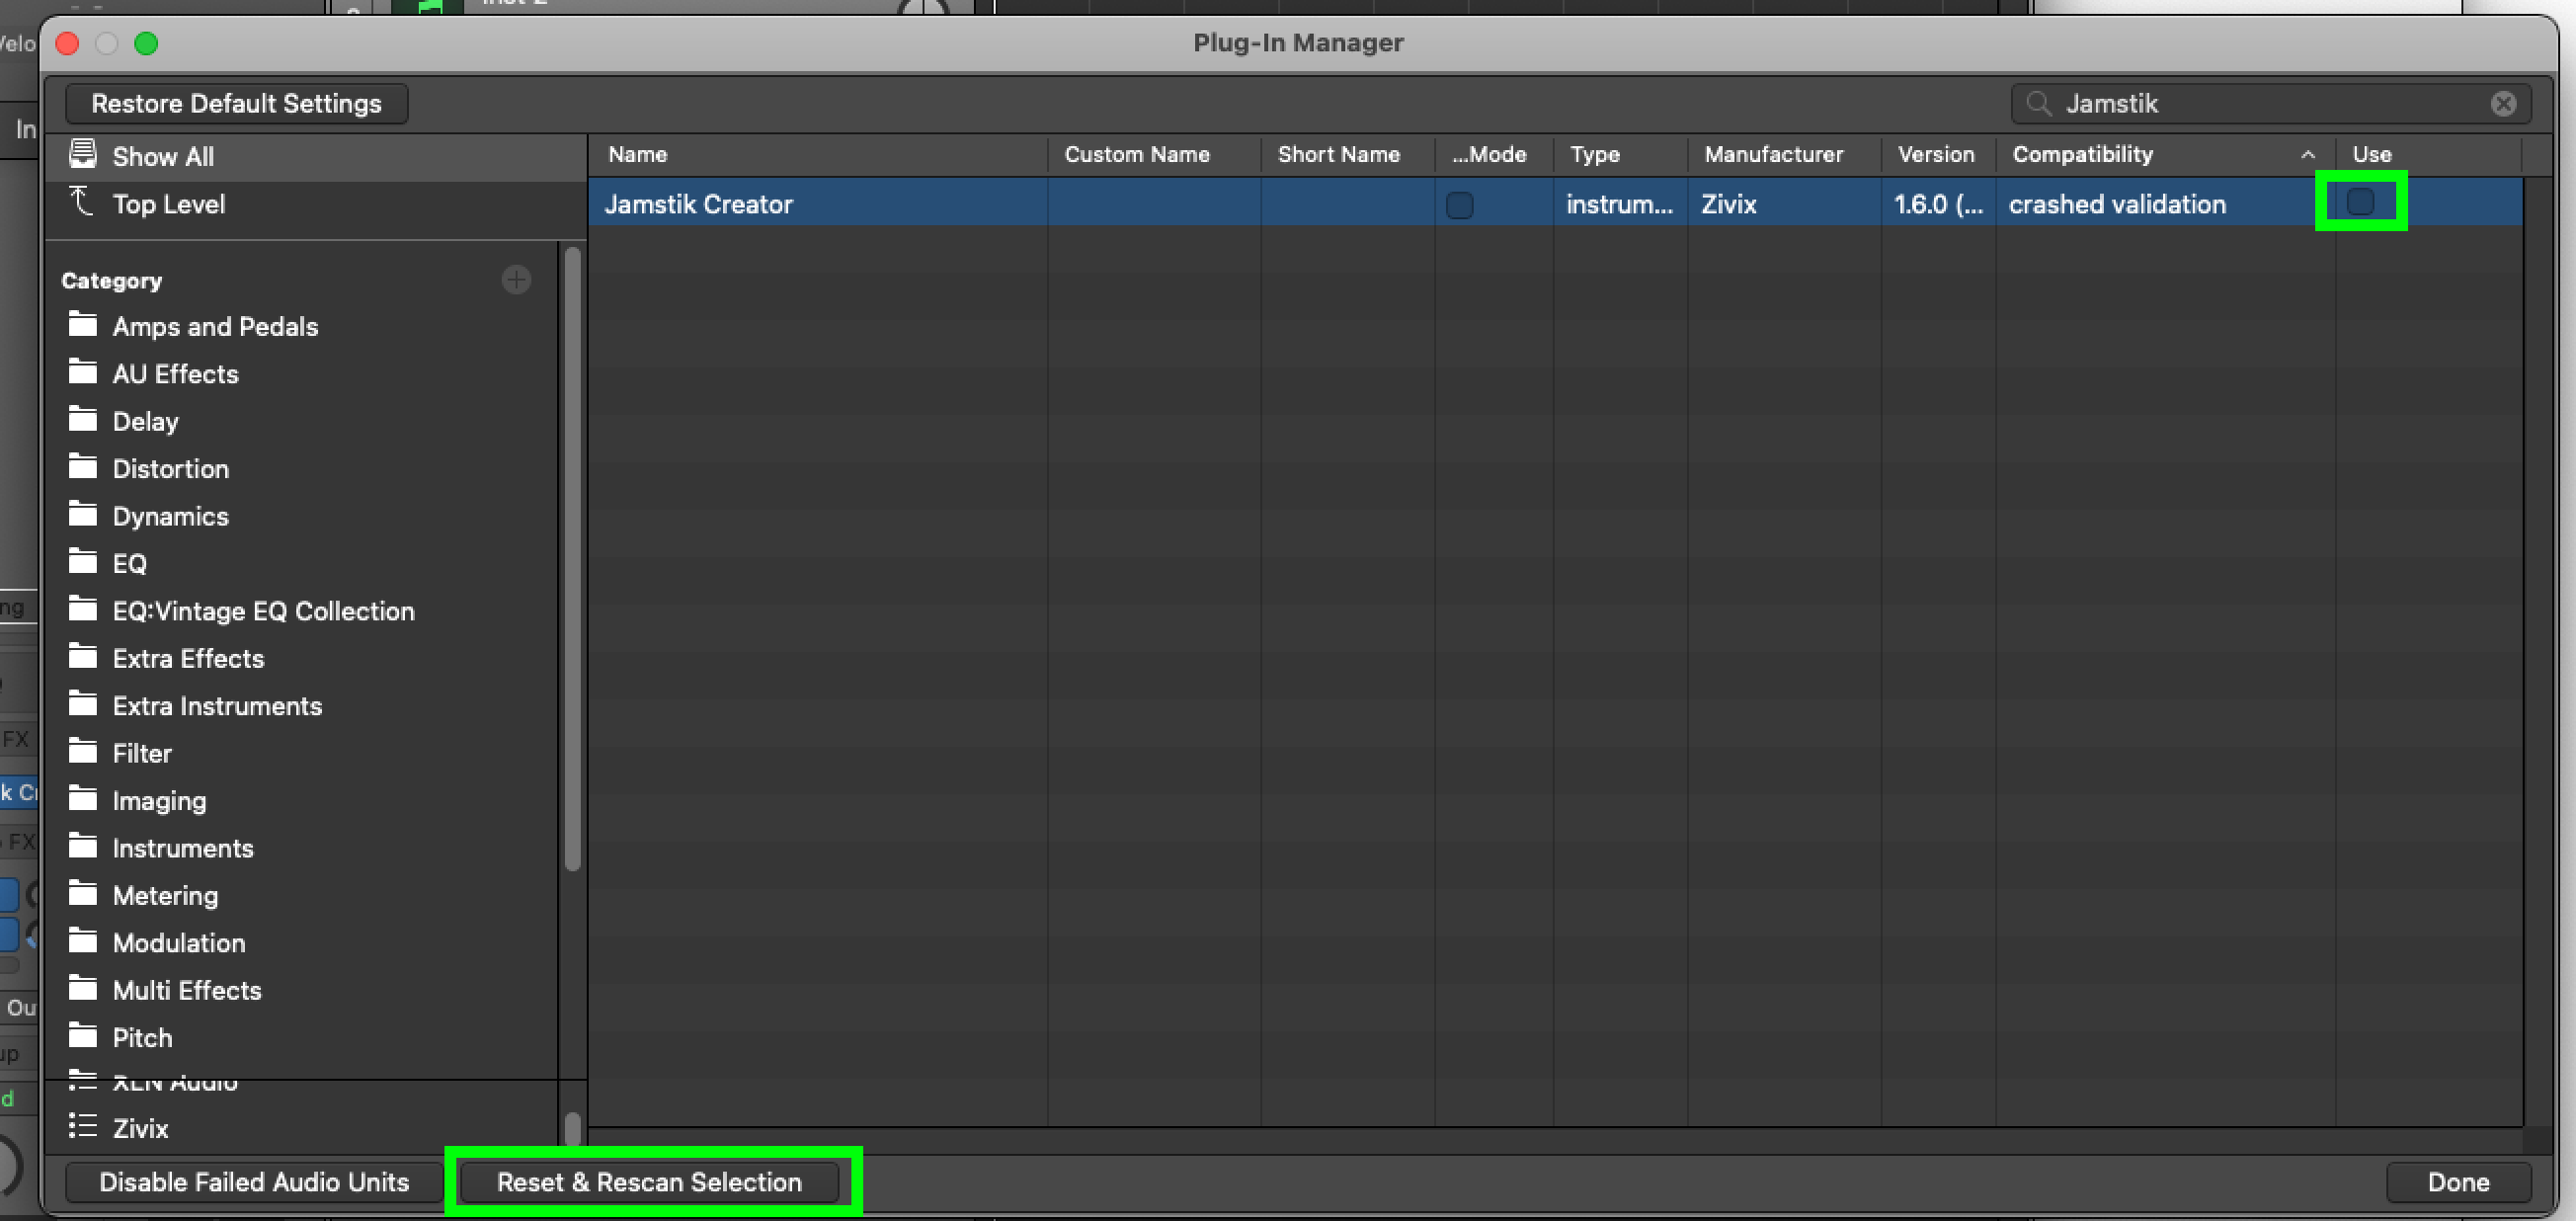The height and width of the screenshot is (1221, 2576).
Task: Click the Imaging folder icon
Action: [82, 799]
